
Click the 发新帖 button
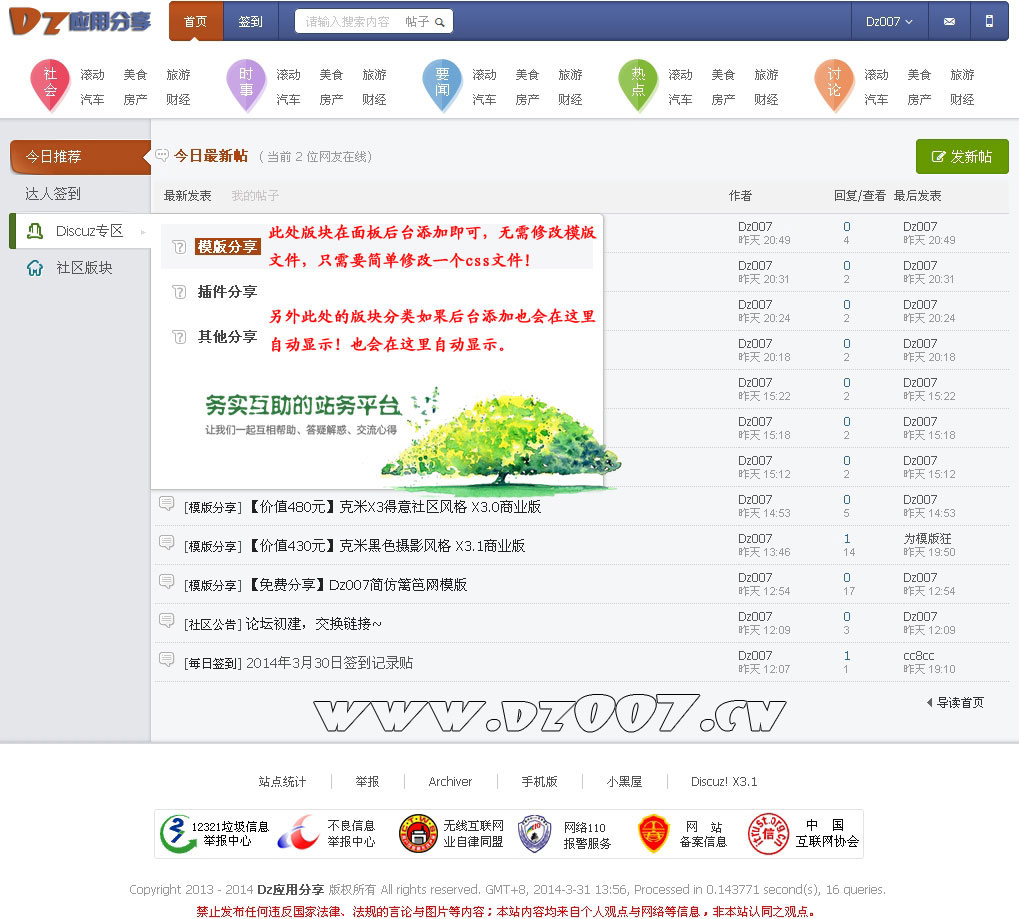(962, 157)
